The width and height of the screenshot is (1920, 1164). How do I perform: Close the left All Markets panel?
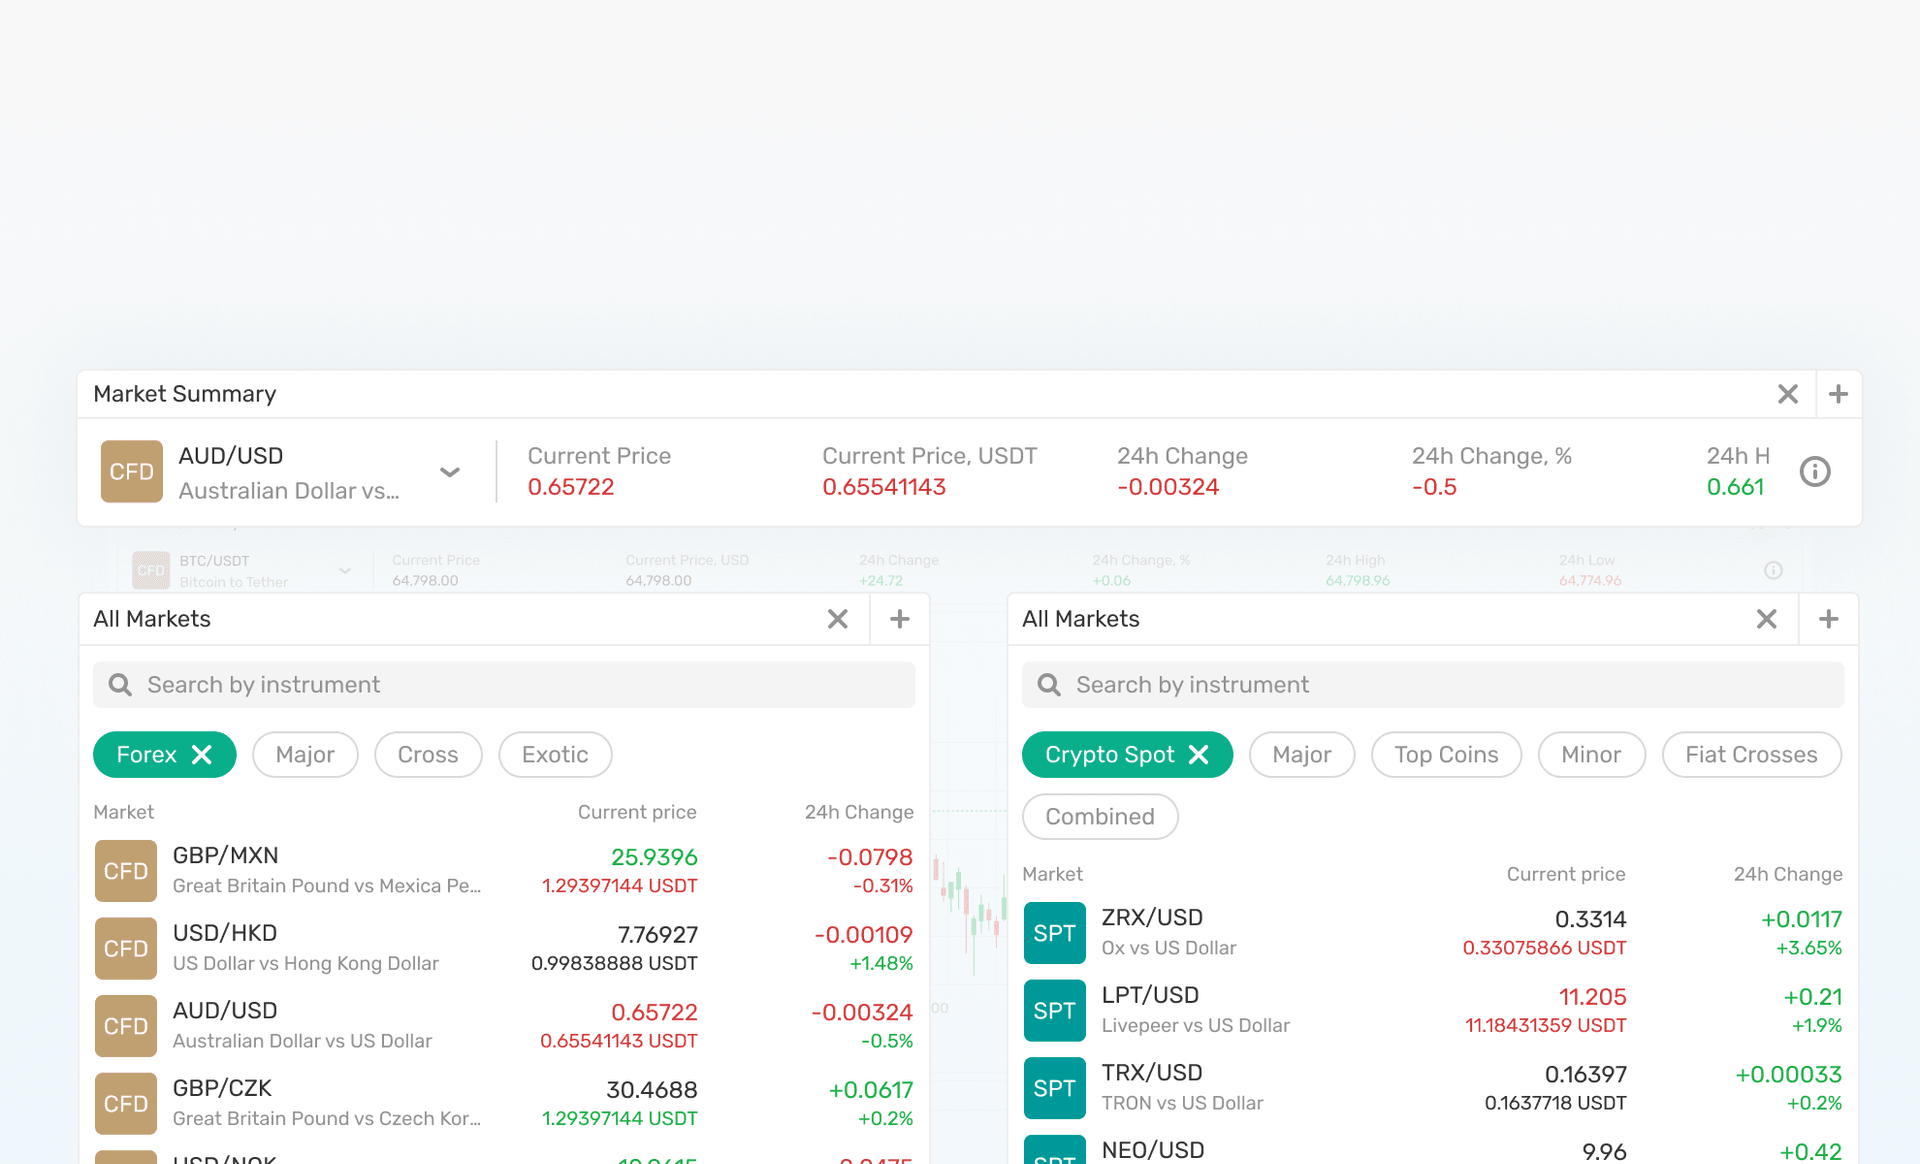[838, 619]
